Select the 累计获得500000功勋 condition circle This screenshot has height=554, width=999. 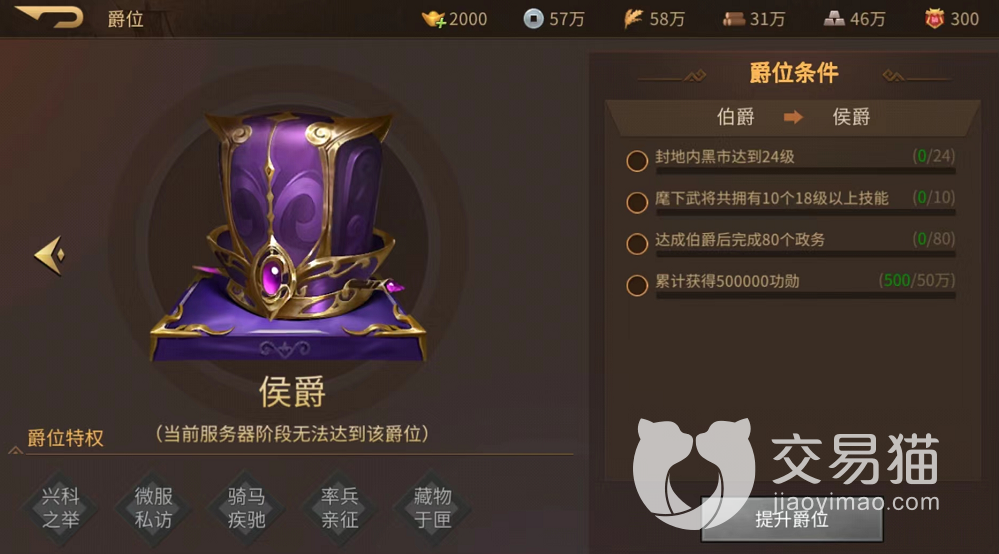[x=637, y=285]
